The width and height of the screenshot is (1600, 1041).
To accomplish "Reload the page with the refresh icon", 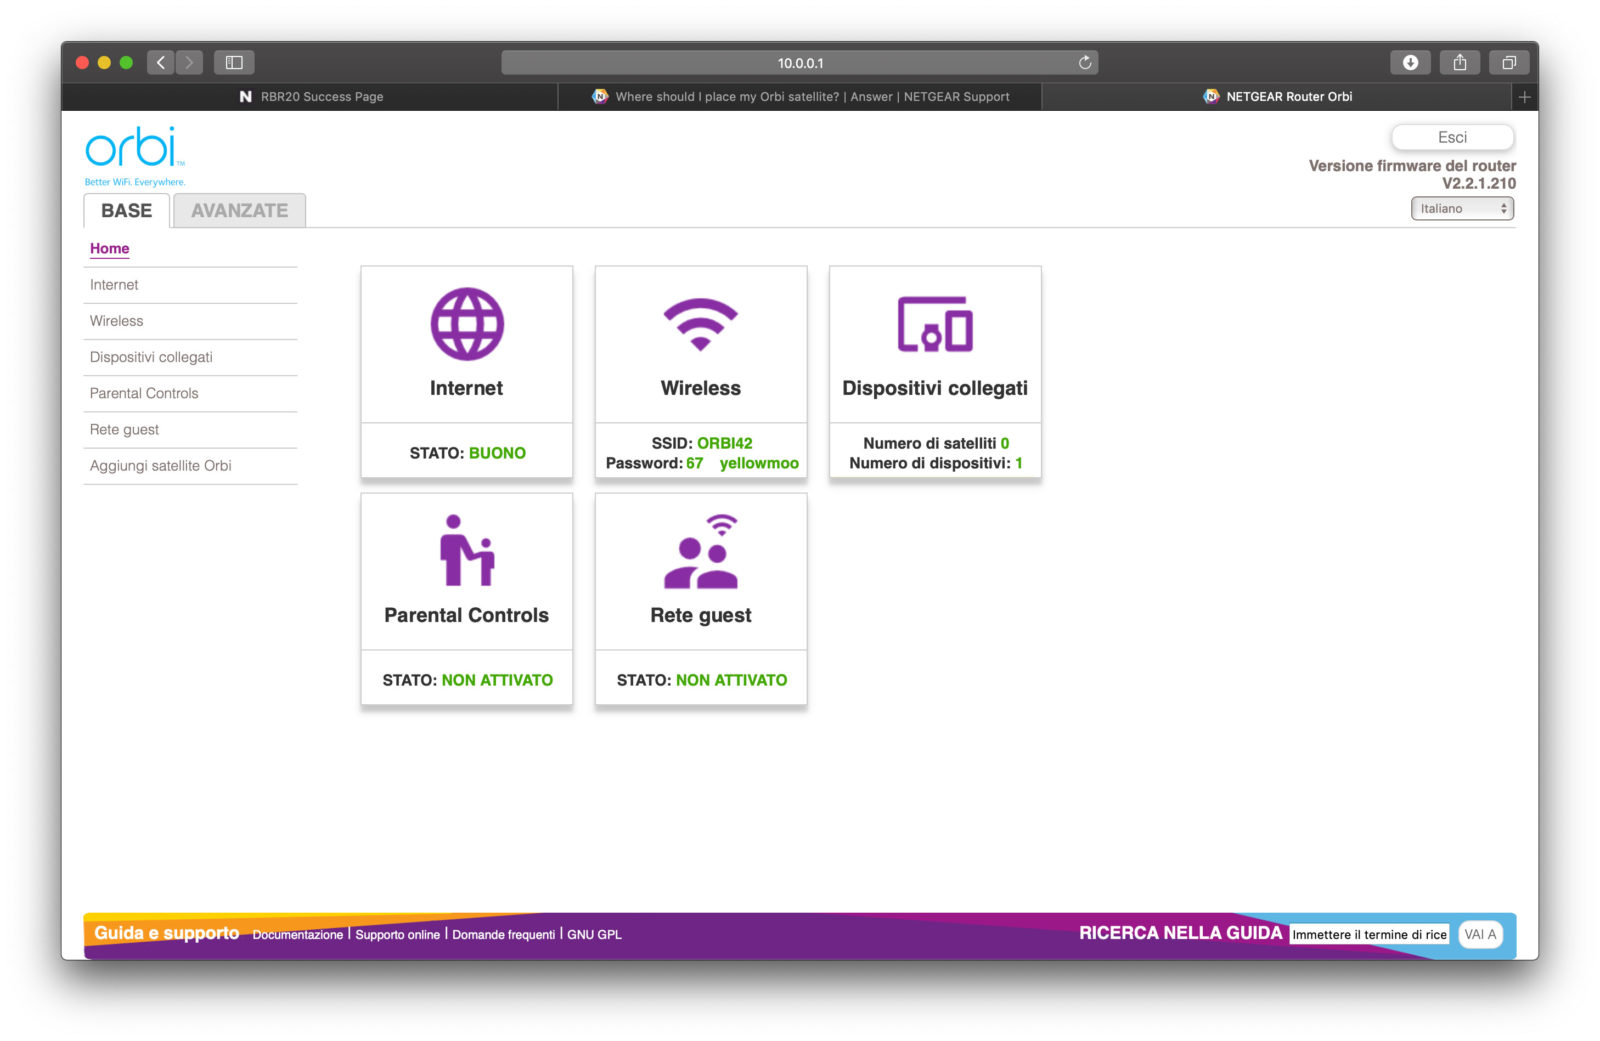I will point(1085,62).
